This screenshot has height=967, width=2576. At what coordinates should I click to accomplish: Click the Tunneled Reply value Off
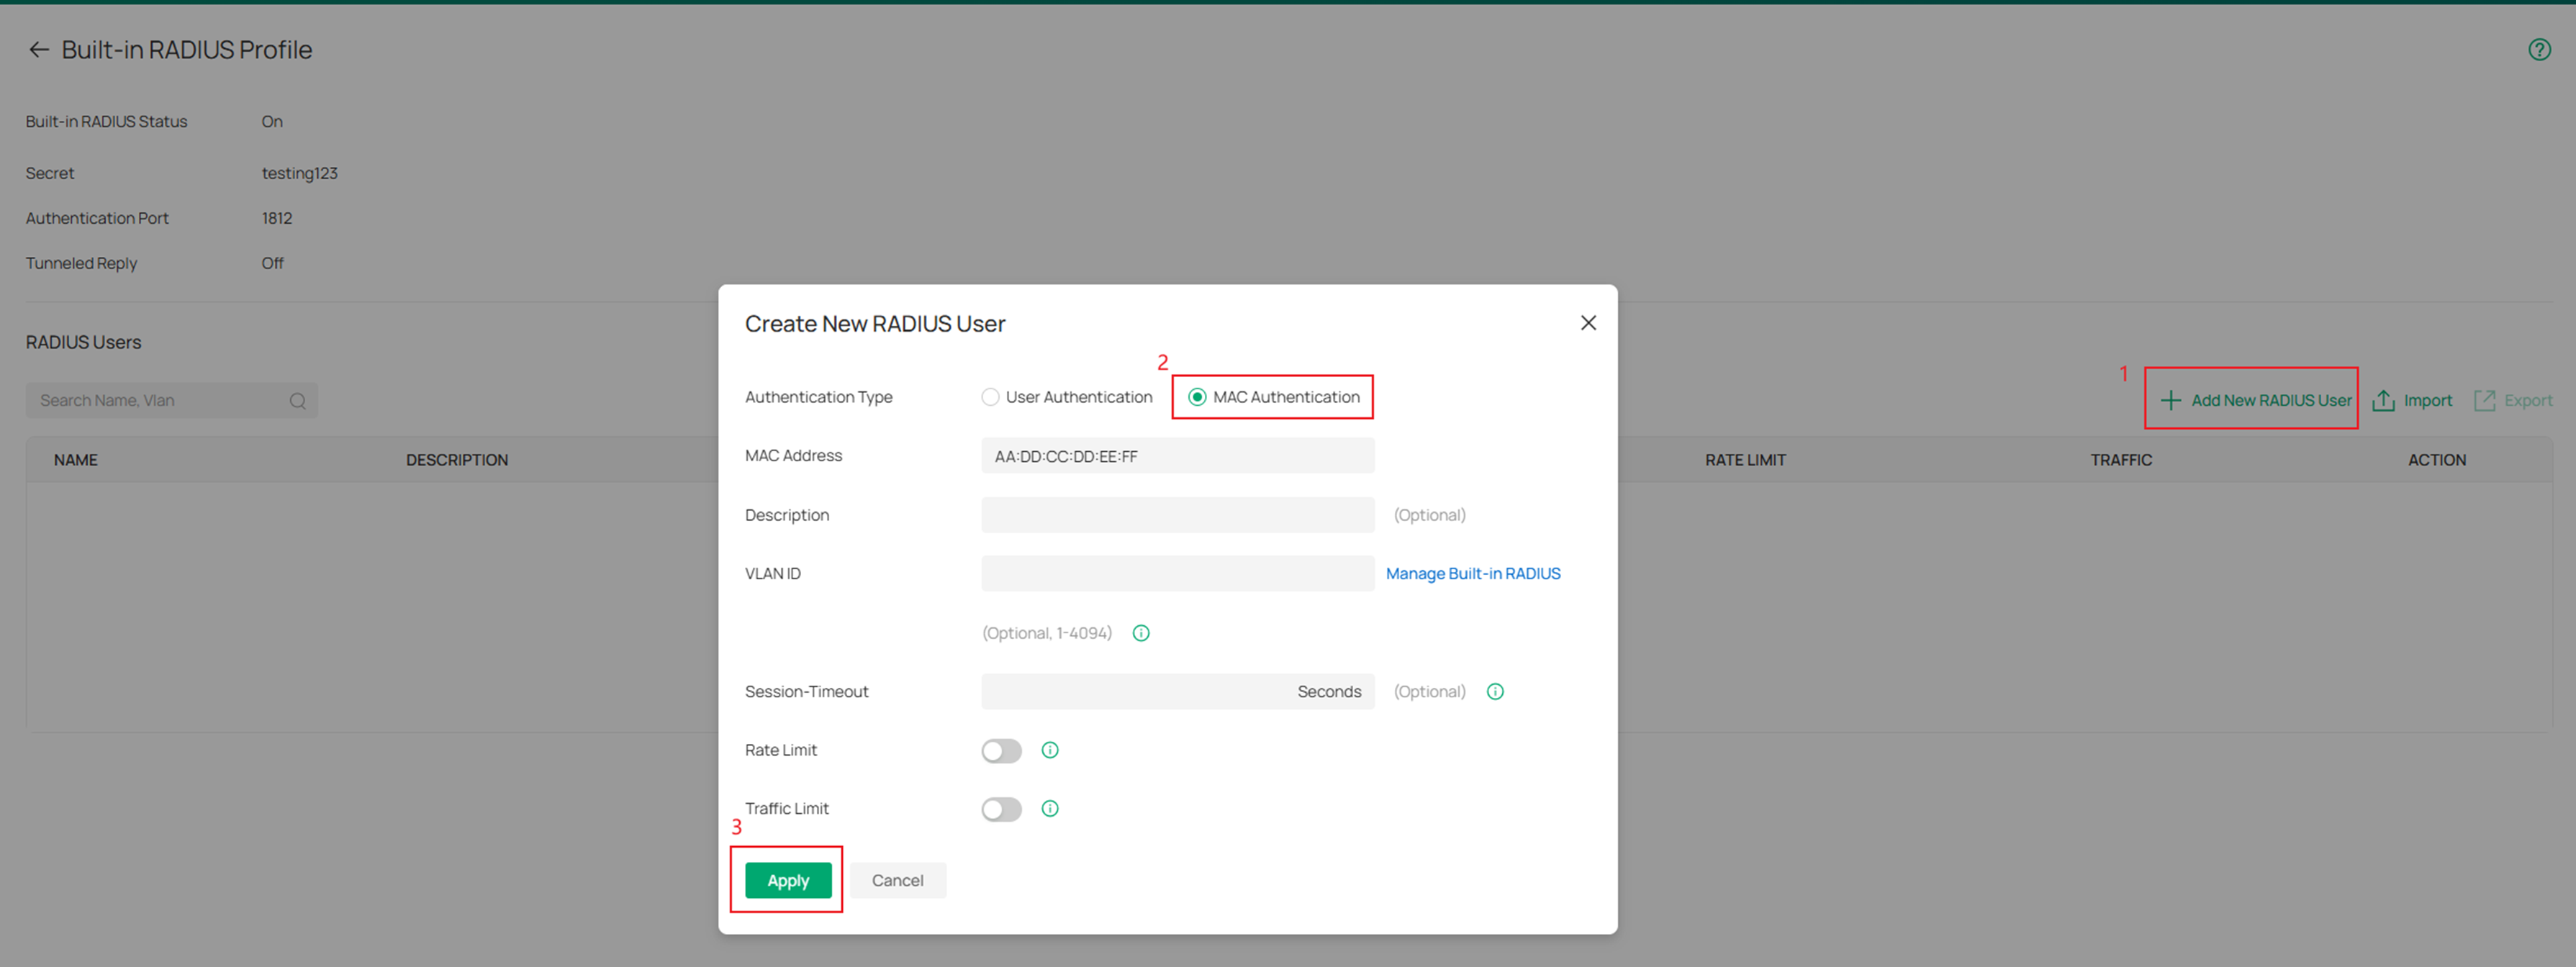tap(273, 263)
